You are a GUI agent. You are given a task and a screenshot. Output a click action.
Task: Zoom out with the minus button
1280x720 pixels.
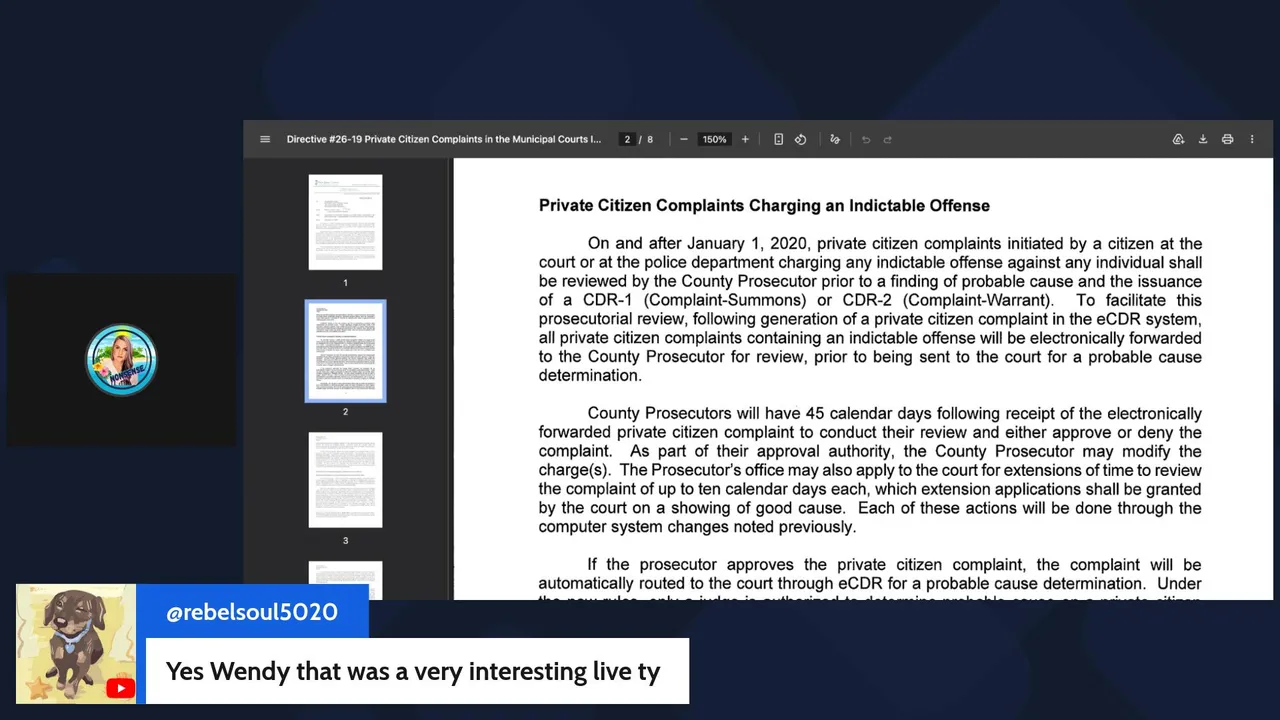pyautogui.click(x=683, y=139)
